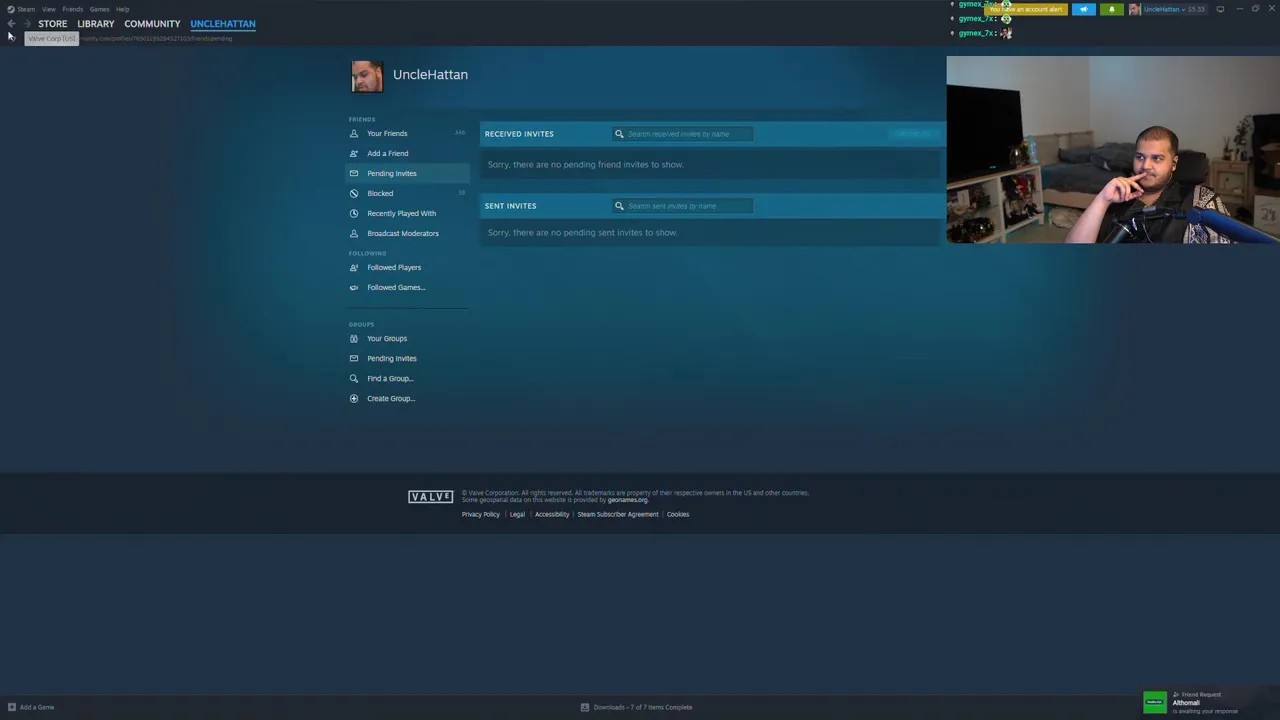Image resolution: width=1280 pixels, height=720 pixels.
Task: Click the Recently Played With clock icon
Action: tap(354, 213)
